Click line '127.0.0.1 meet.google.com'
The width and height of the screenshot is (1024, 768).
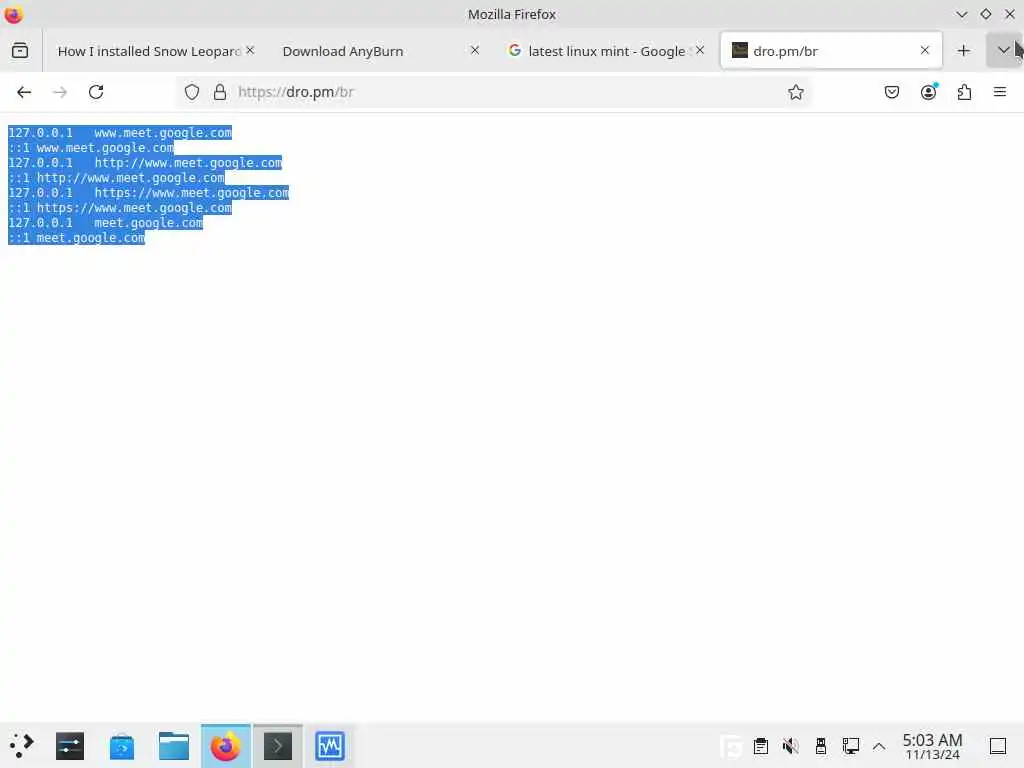(106, 223)
